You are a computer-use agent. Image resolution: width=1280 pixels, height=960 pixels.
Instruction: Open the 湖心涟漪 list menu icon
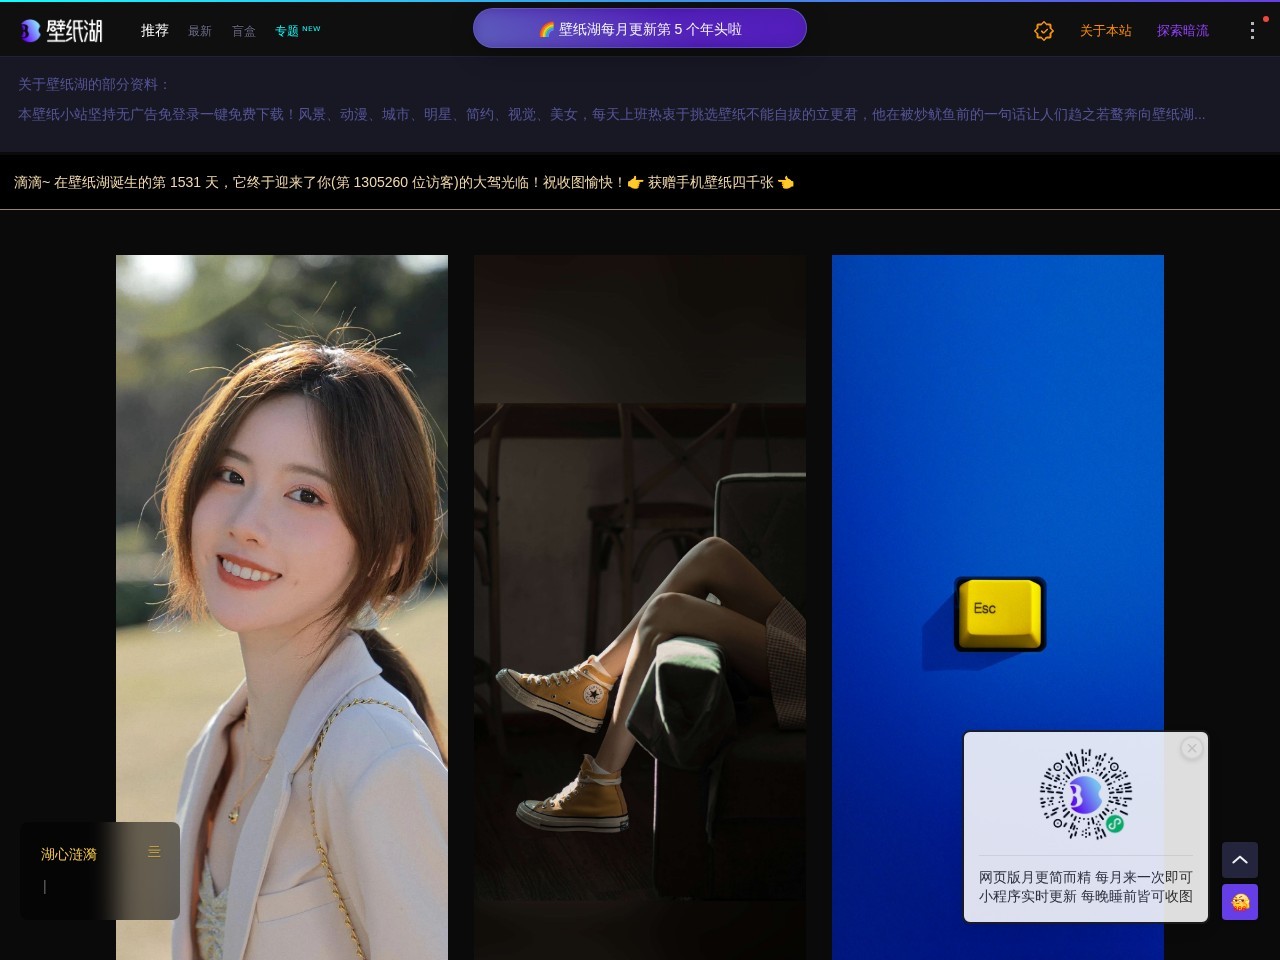[x=154, y=852]
